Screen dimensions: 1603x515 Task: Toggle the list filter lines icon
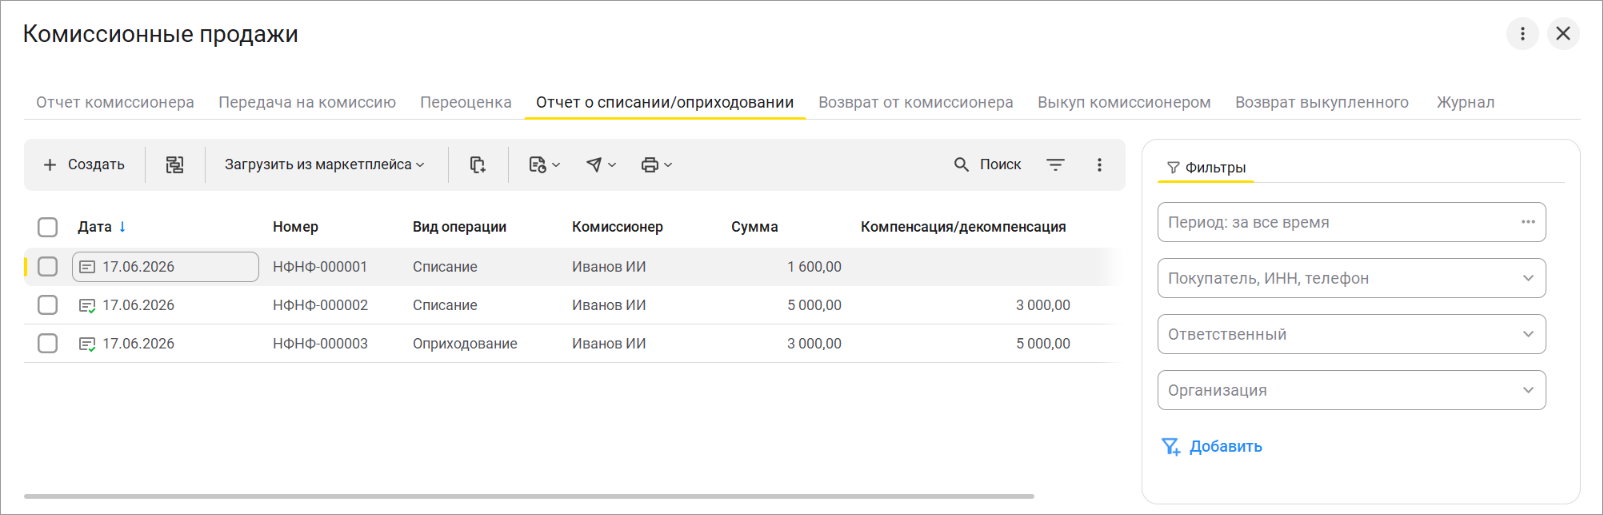pyautogui.click(x=1055, y=164)
